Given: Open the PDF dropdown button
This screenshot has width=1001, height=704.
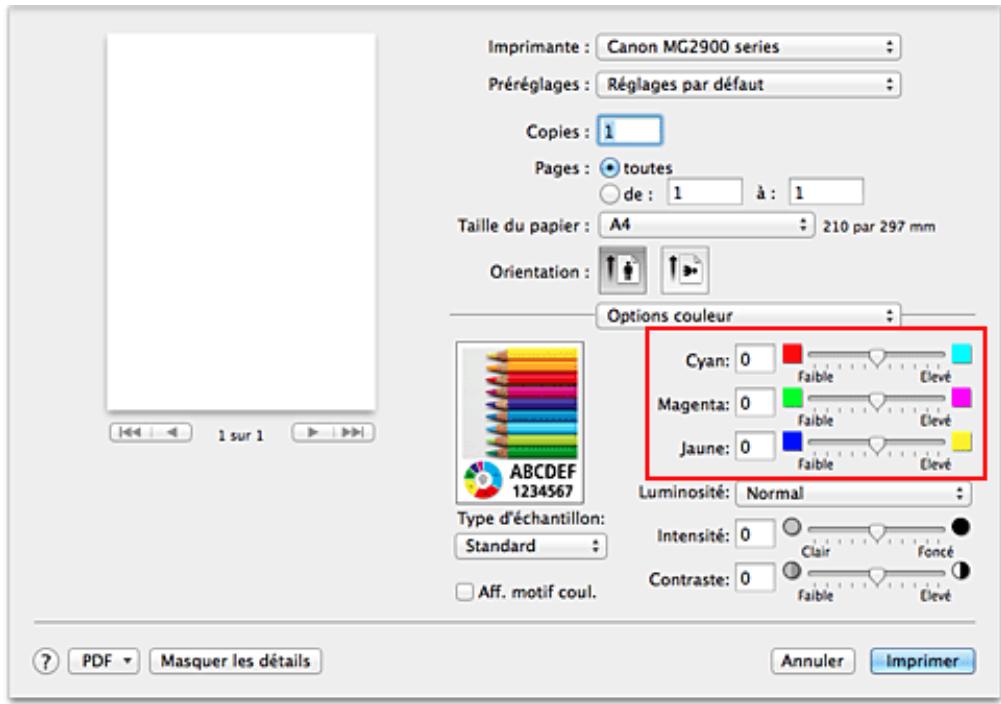Looking at the screenshot, I should point(103,661).
